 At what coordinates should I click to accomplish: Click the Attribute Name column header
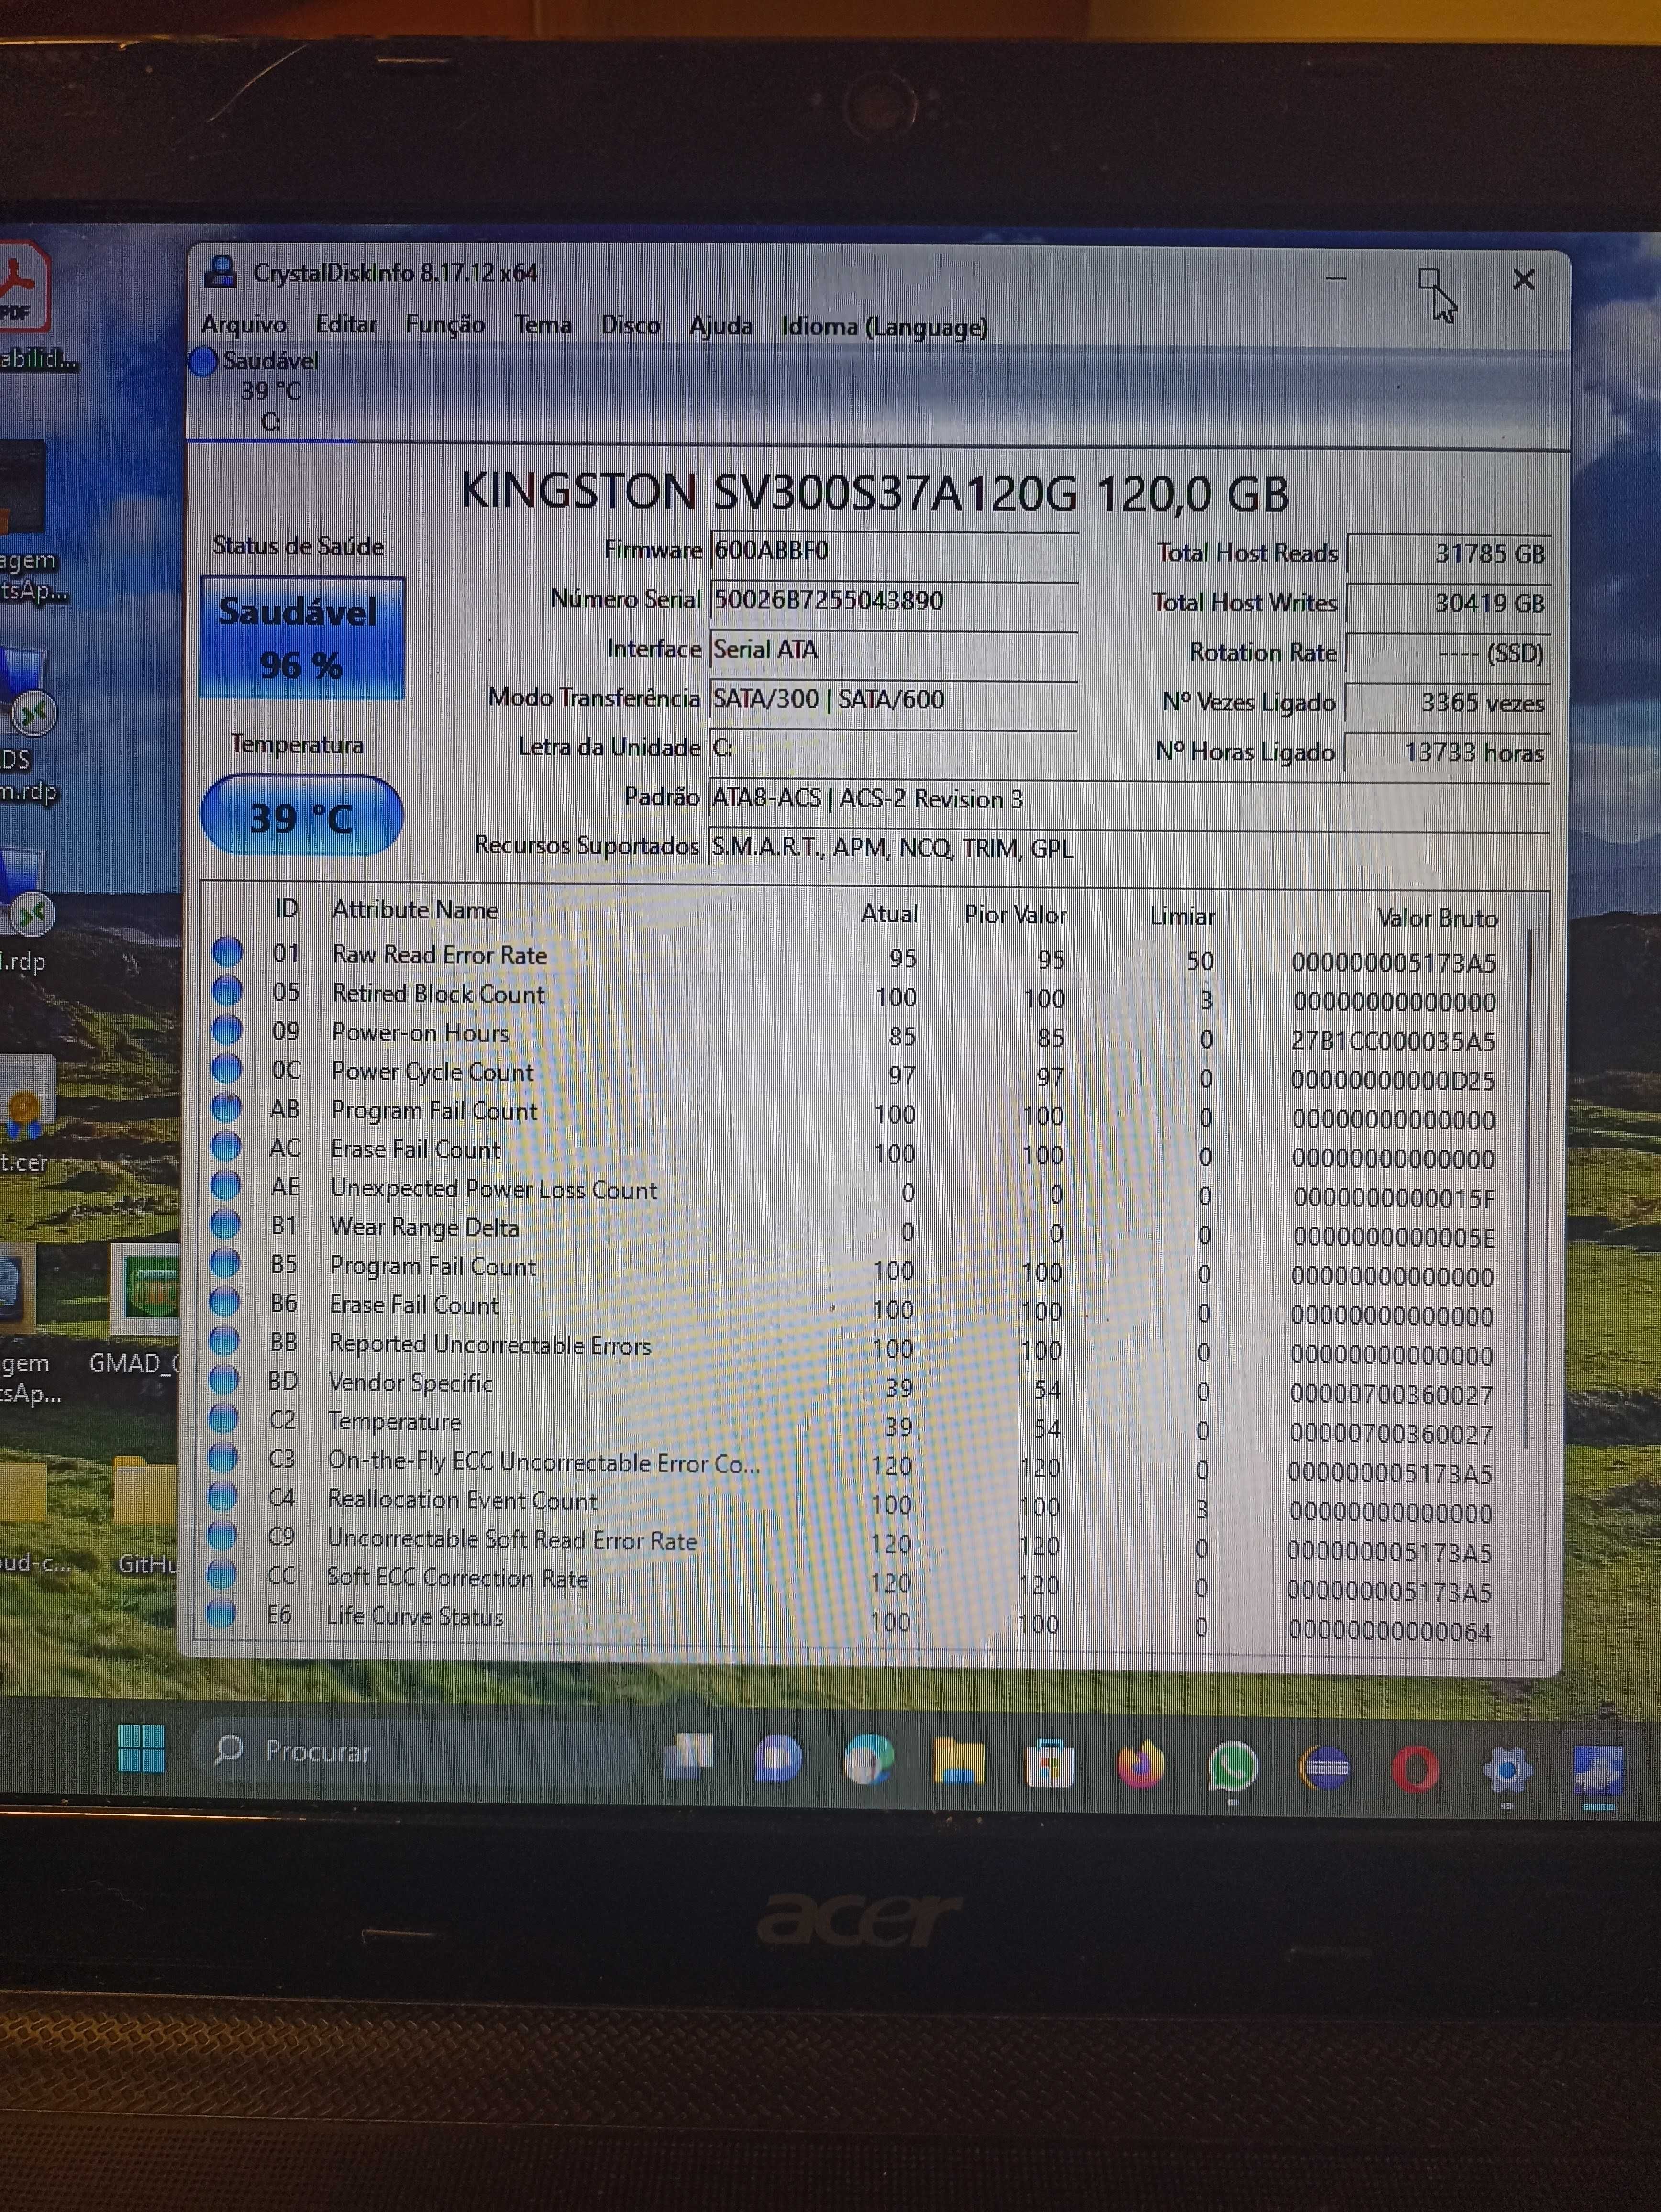pyautogui.click(x=415, y=910)
